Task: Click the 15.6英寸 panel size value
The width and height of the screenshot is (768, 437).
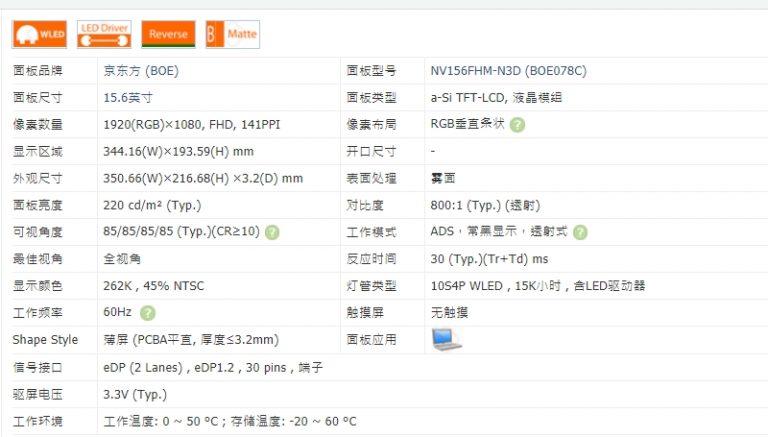Action: click(x=128, y=98)
